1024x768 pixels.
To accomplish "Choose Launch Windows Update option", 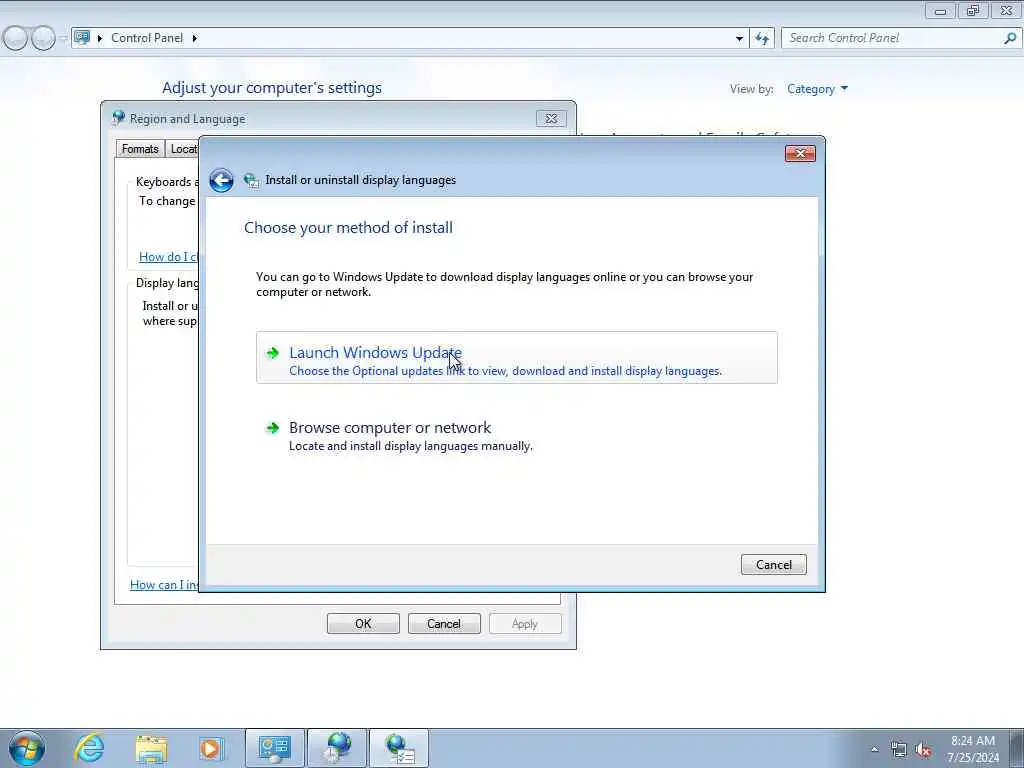I will 517,358.
